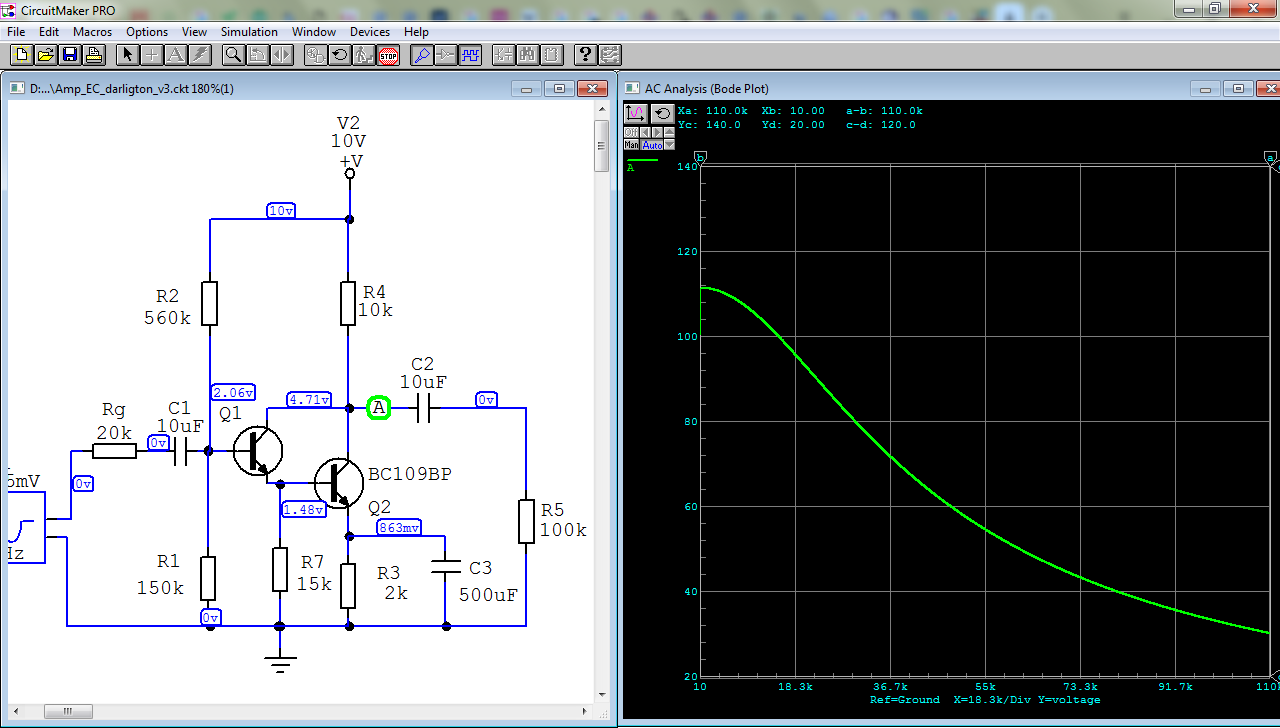Open the View menu

tap(194, 32)
